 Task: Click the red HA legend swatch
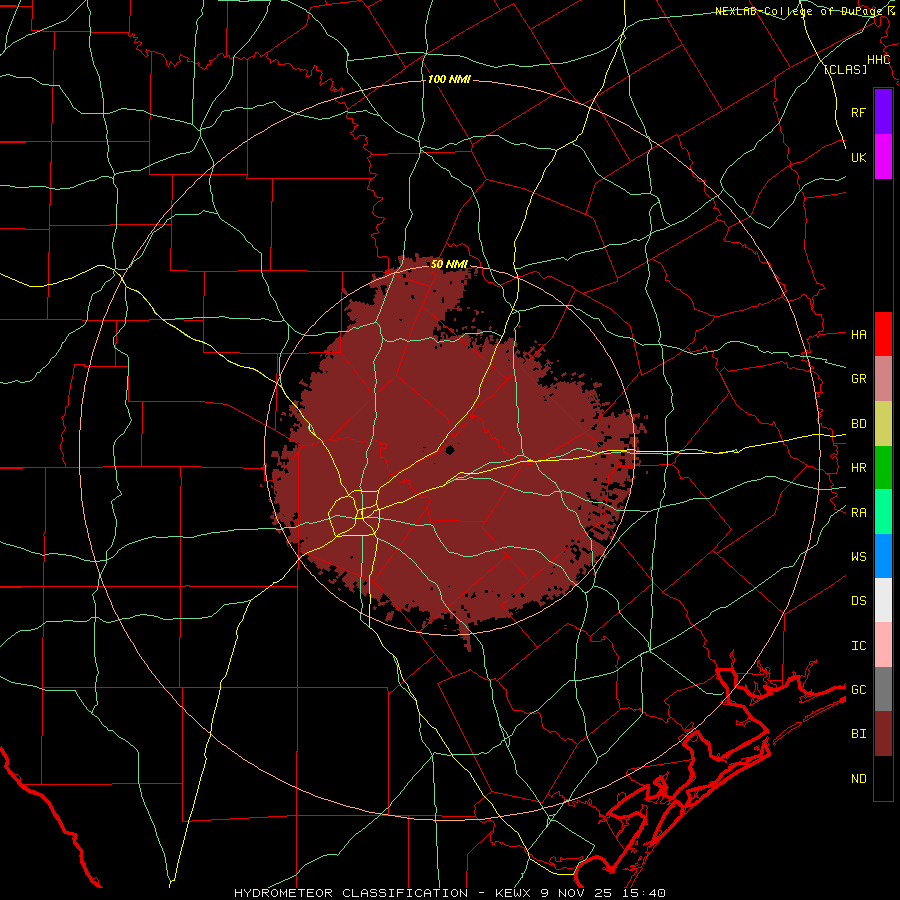(x=883, y=334)
